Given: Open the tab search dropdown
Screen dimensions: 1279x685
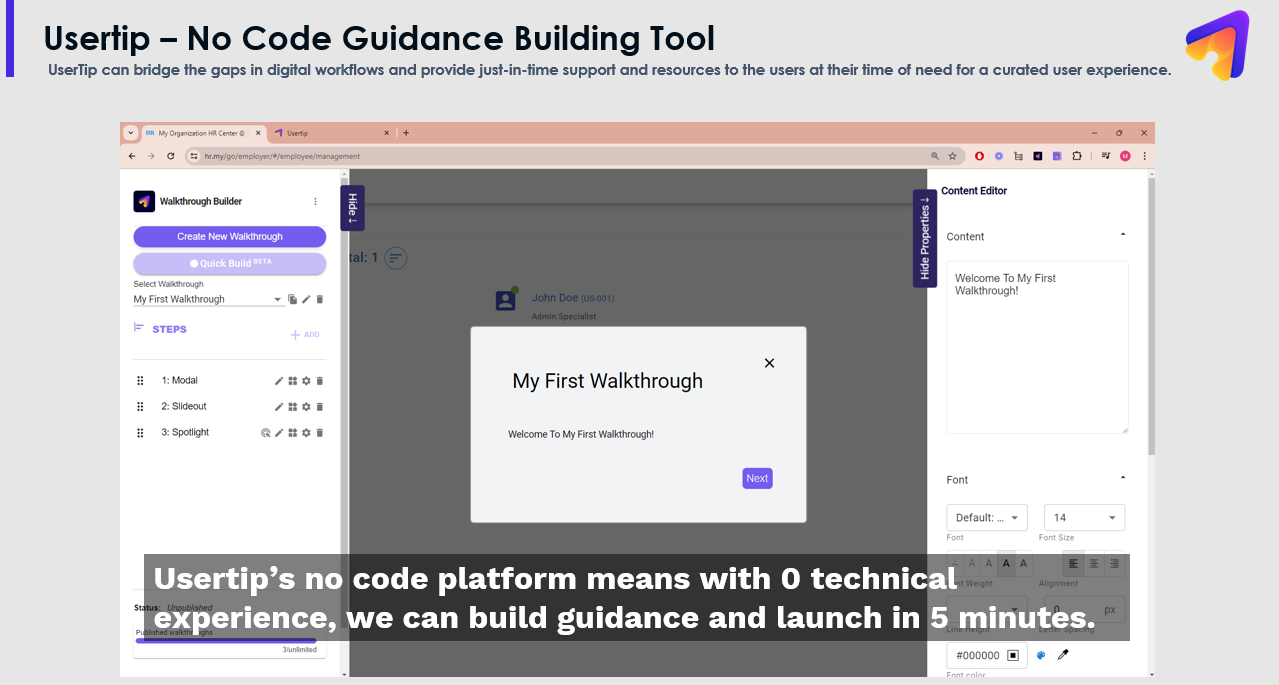Looking at the screenshot, I should 130,133.
